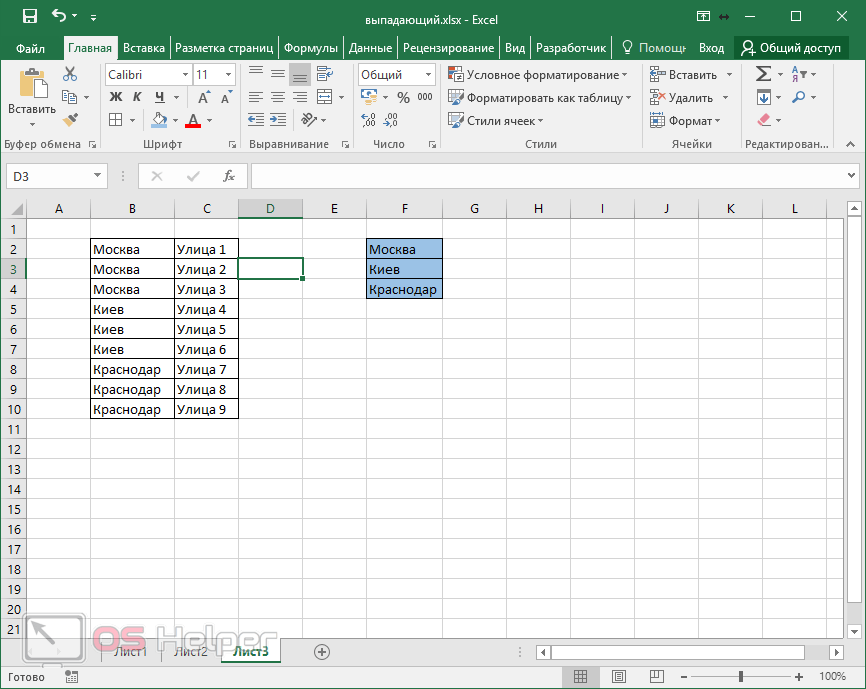Click the Format Painter brush icon

click(x=70, y=120)
